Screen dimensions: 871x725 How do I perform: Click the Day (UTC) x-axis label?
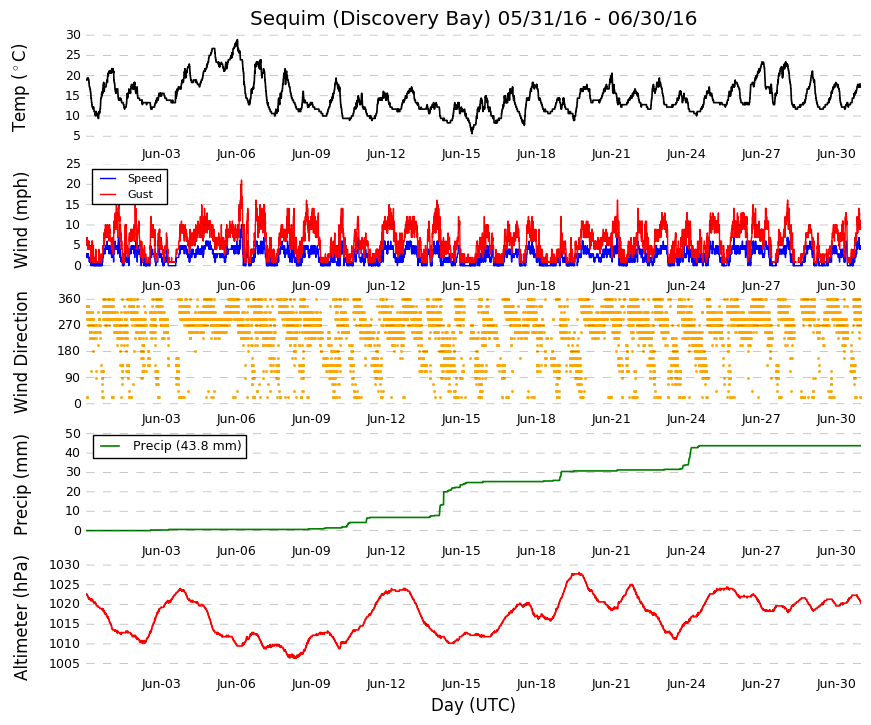(x=473, y=705)
